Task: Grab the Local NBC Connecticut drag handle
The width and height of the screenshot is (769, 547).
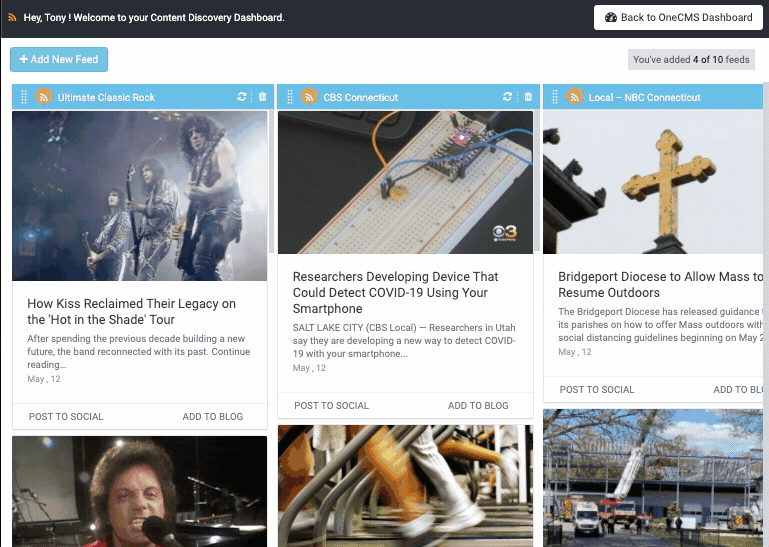Action: coord(555,97)
